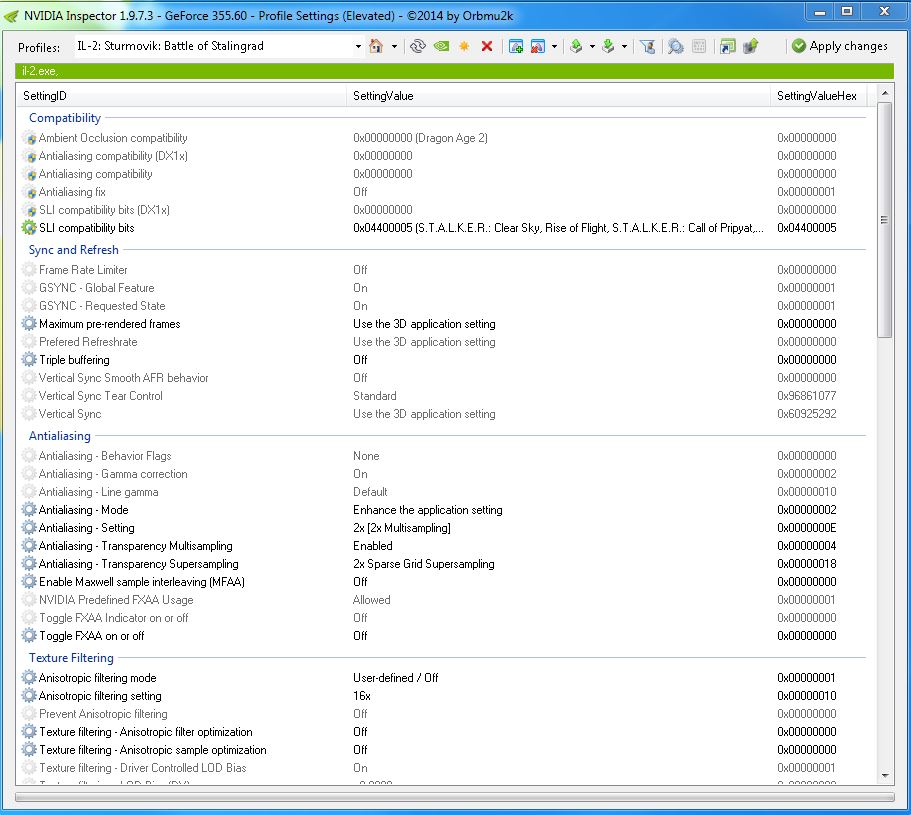Screen dimensions: 911x815
Task: Select GSYNC - Global Feature row
Action: [444, 288]
